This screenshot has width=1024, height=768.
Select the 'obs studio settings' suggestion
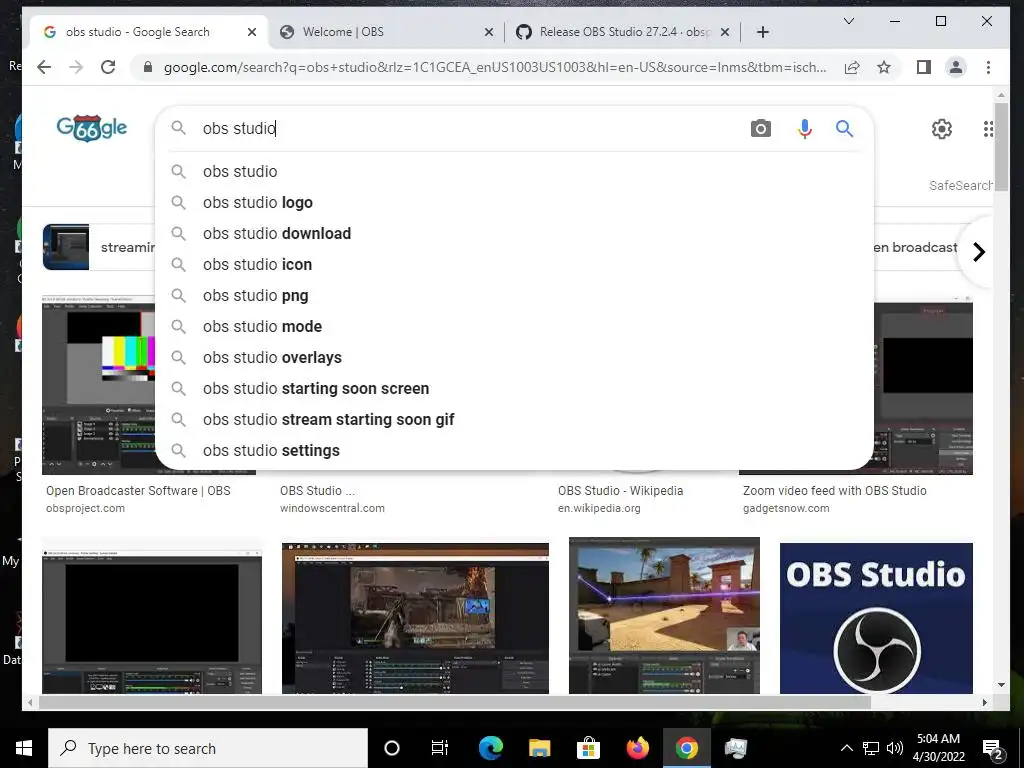515,451
